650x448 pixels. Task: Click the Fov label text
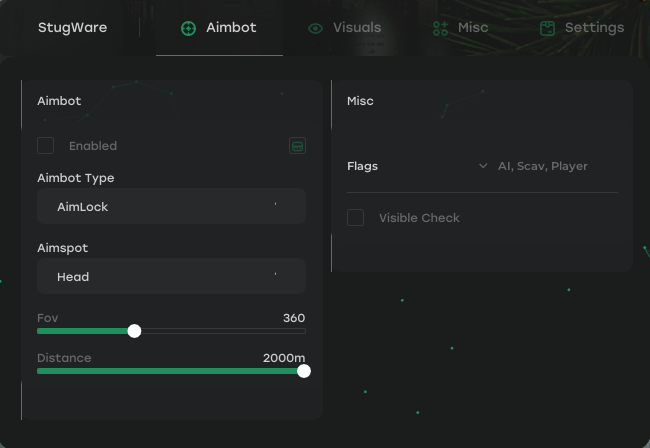pos(48,318)
